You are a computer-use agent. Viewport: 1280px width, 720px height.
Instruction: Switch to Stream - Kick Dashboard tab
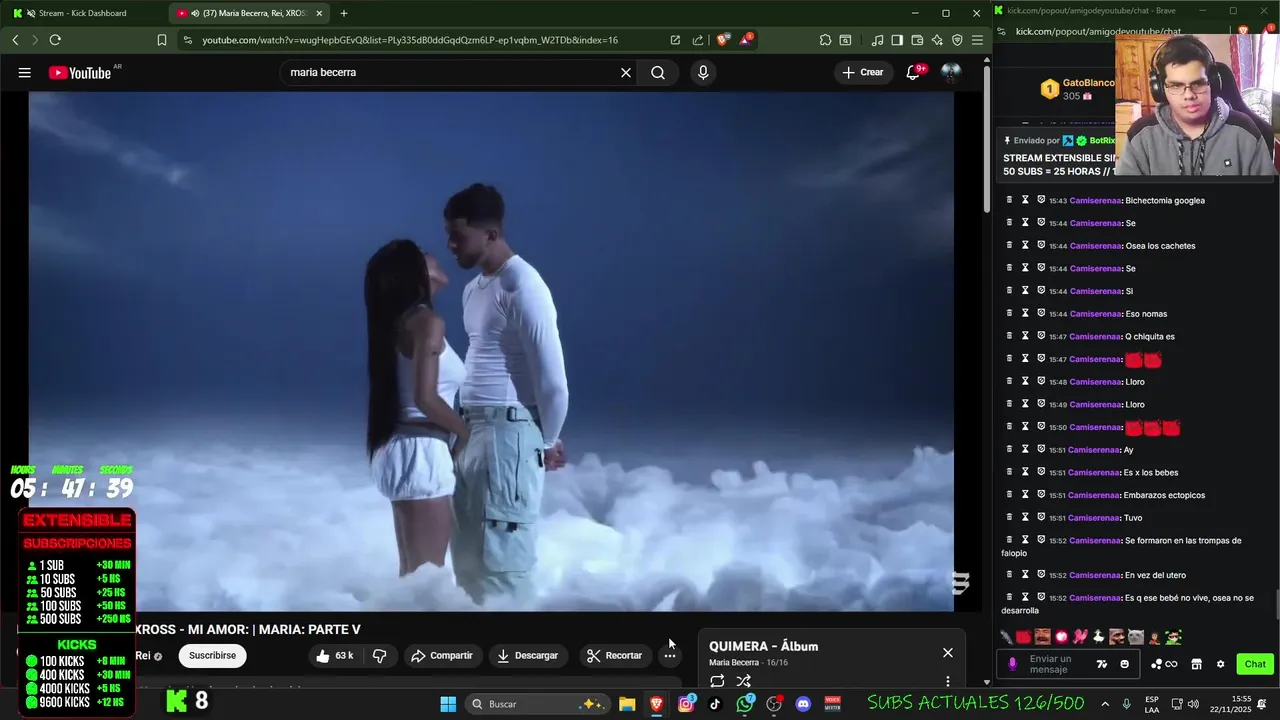pos(85,13)
